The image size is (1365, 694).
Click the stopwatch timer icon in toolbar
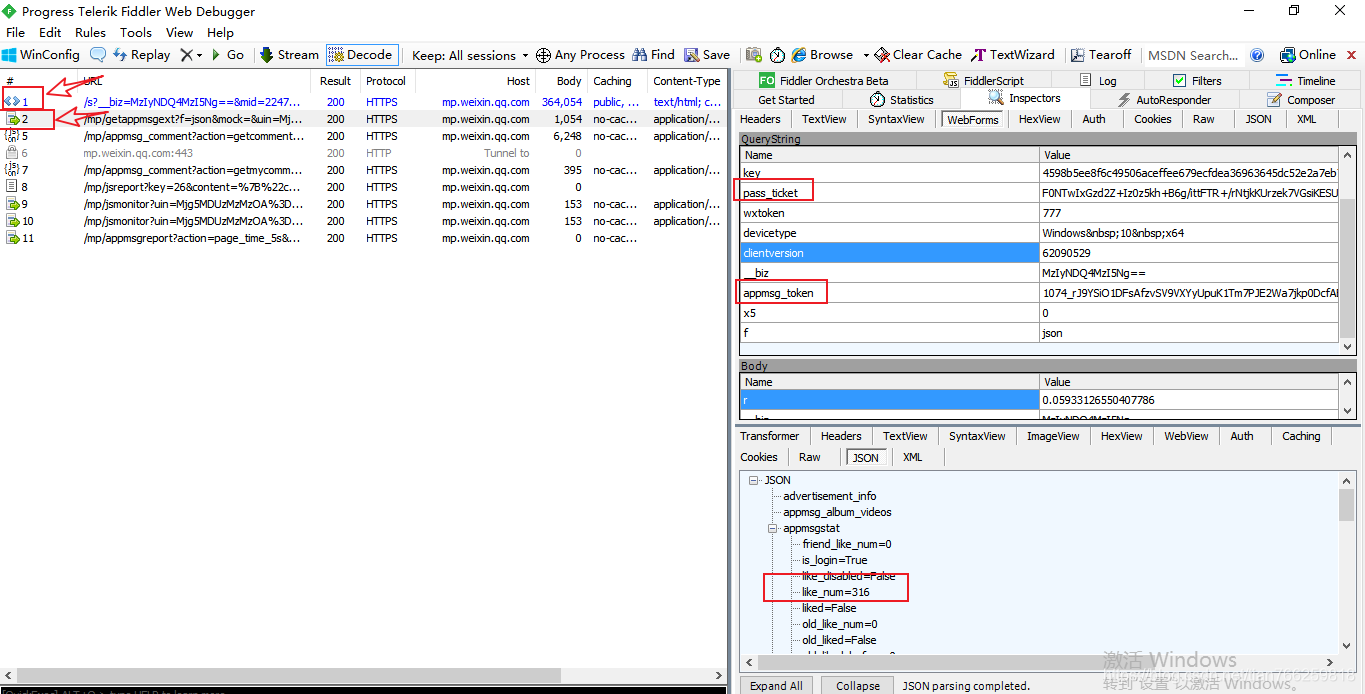[777, 55]
